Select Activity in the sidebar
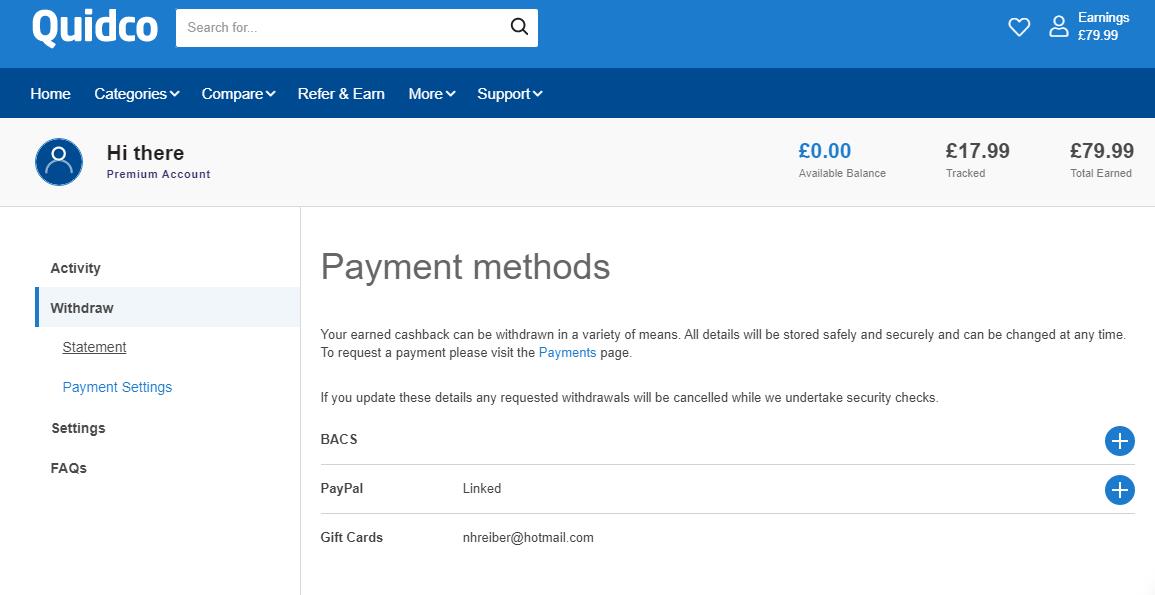 (76, 268)
